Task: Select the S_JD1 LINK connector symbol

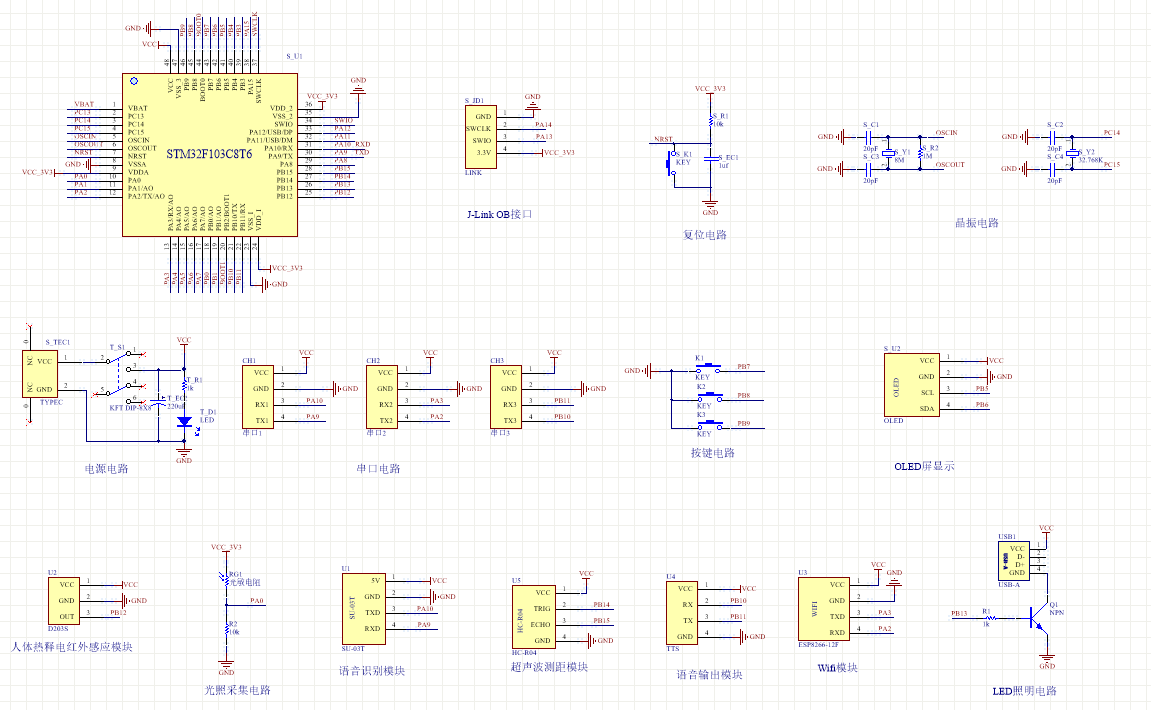Action: point(481,137)
